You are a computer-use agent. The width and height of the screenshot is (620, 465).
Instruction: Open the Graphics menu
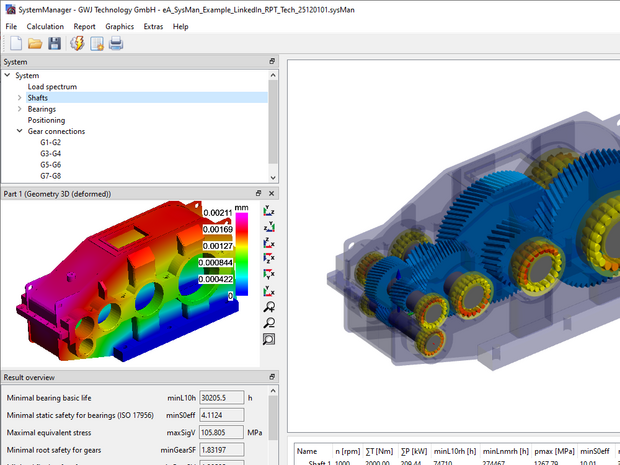119,26
